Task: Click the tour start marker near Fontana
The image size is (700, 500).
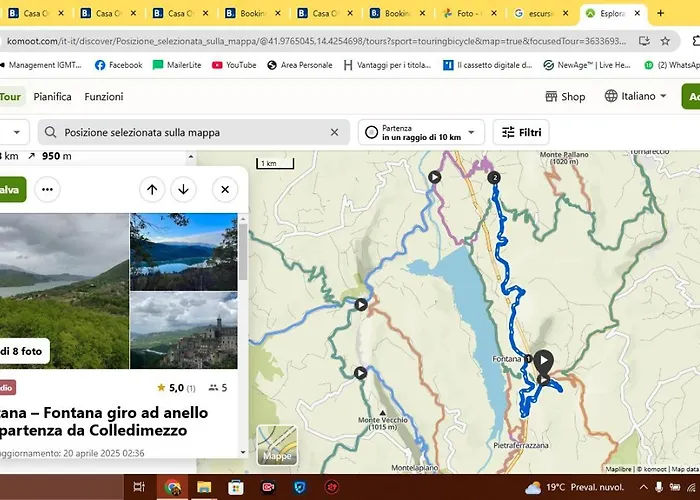Action: pos(543,360)
